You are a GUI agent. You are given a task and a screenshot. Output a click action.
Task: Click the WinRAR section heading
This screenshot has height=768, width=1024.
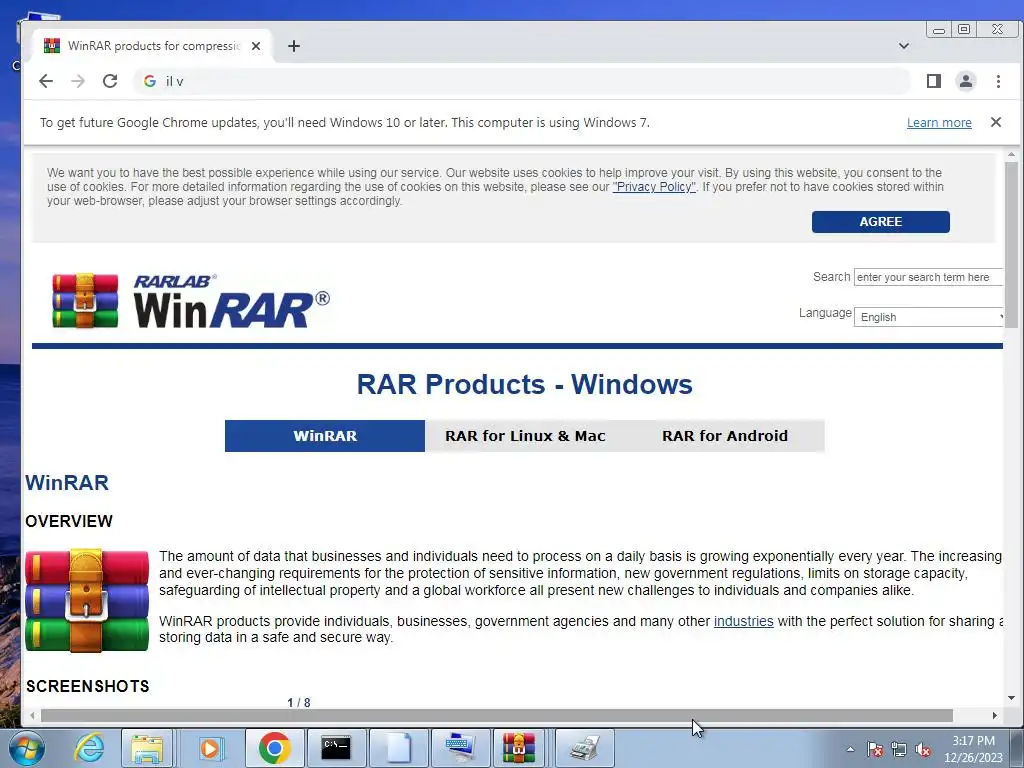click(x=67, y=483)
